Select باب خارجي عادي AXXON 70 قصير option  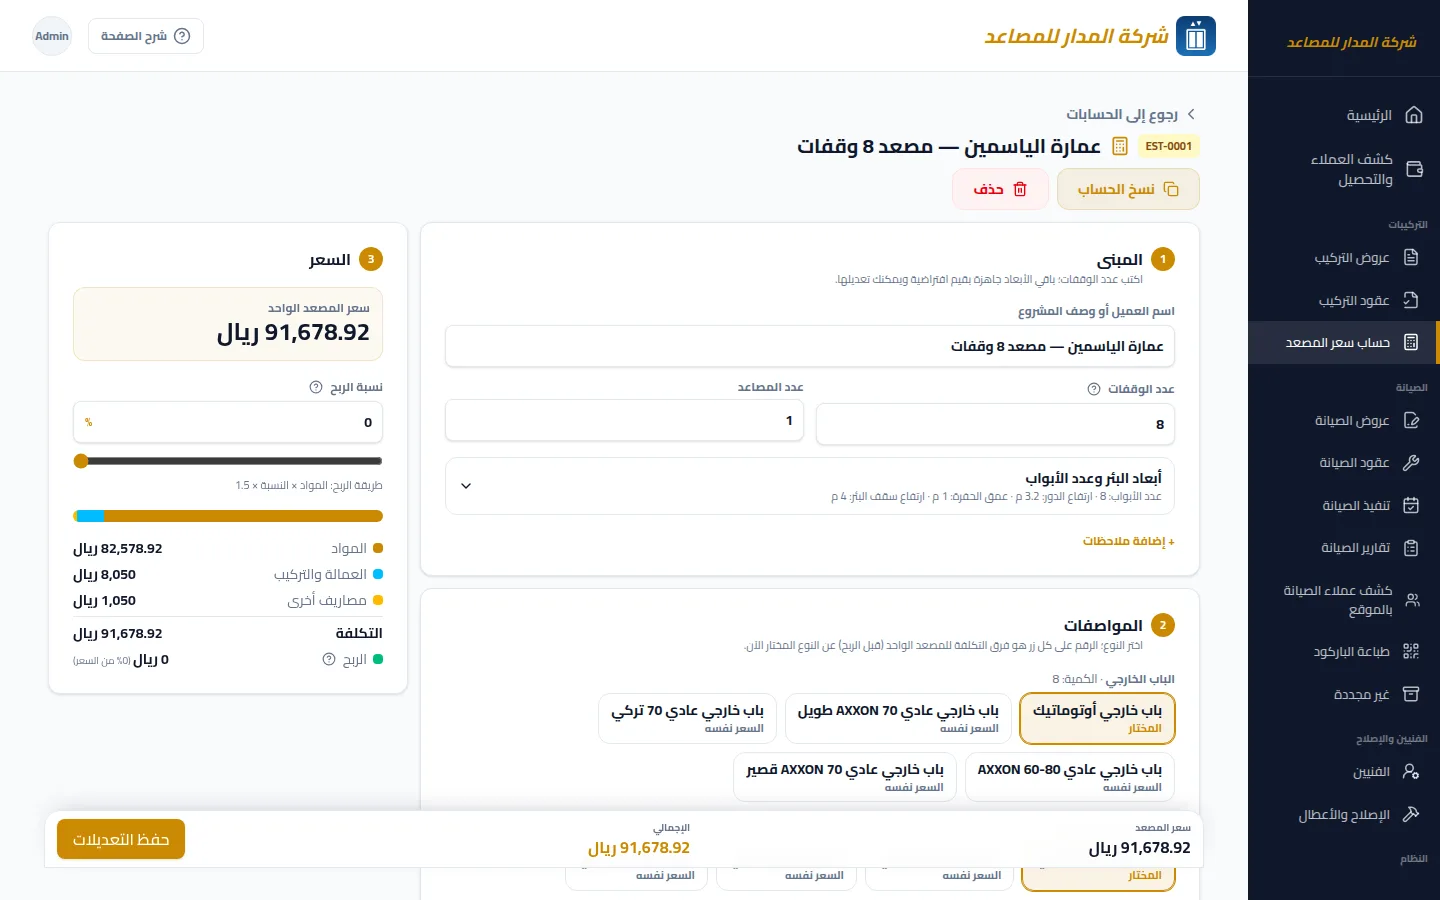pos(845,777)
